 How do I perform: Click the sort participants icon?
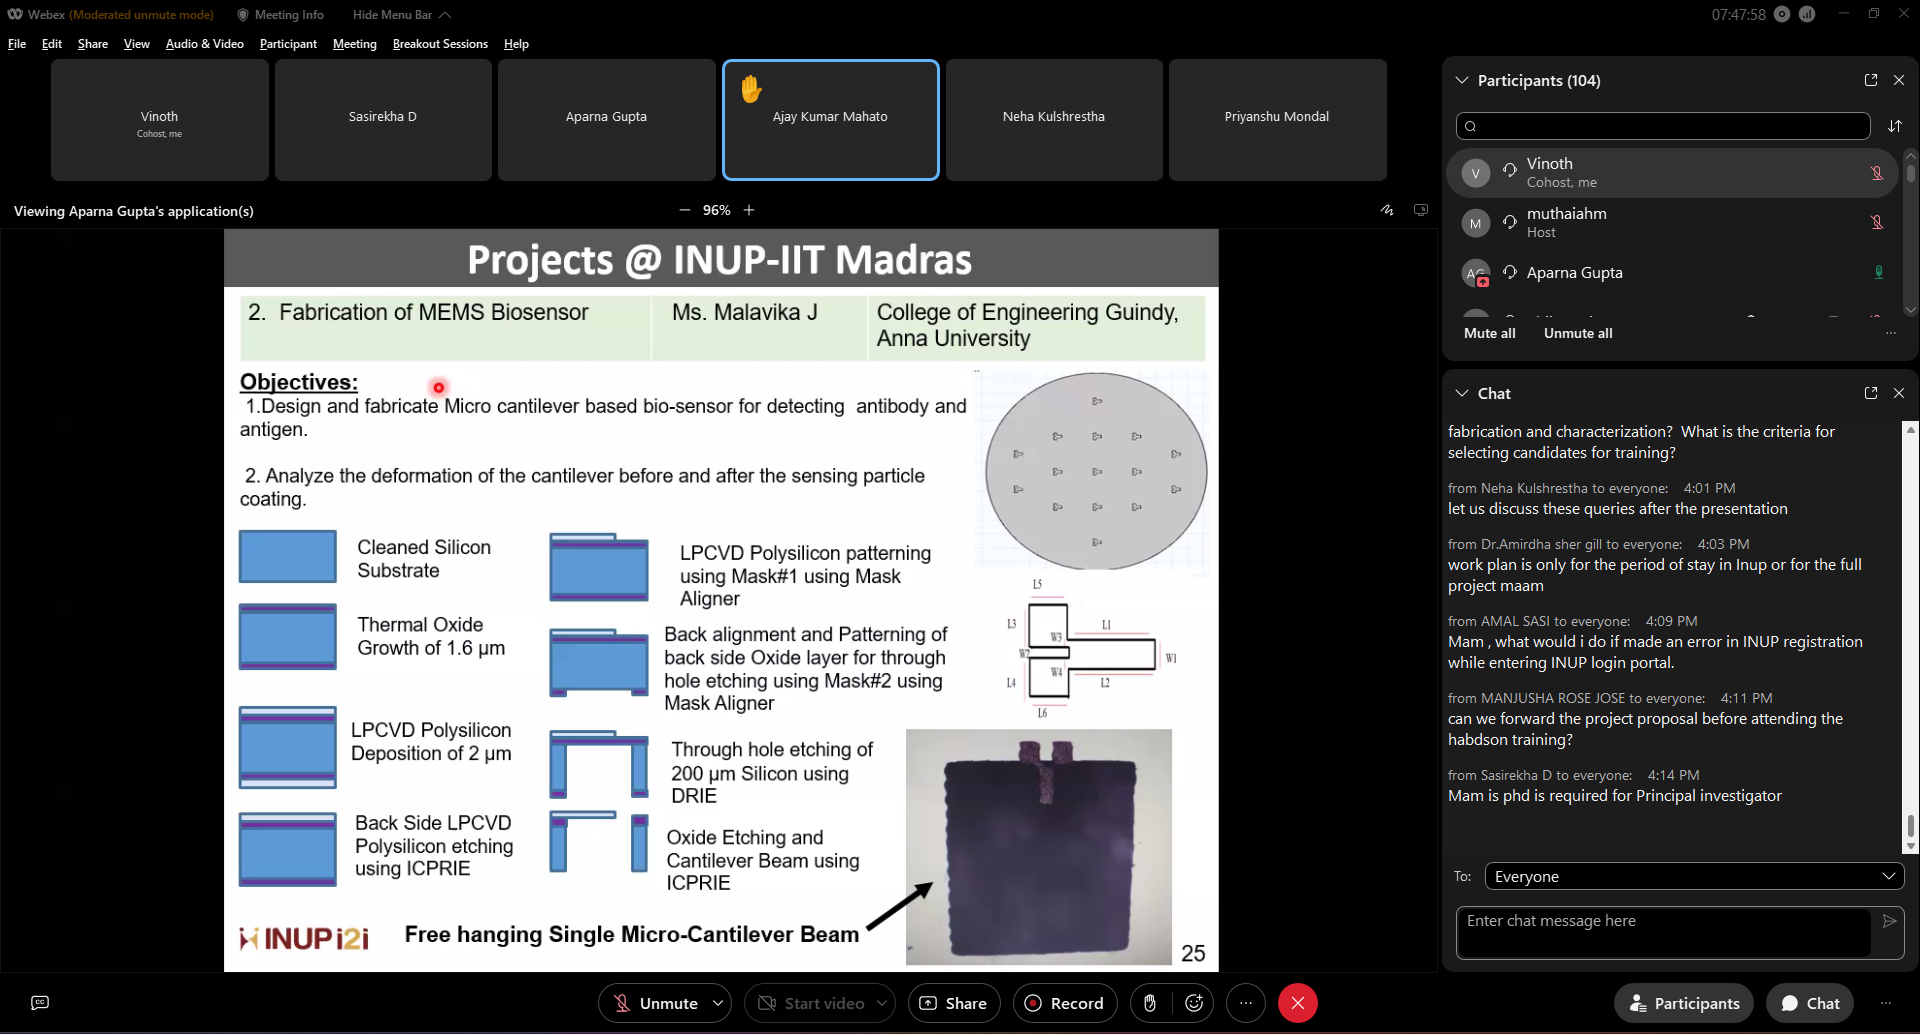point(1895,126)
